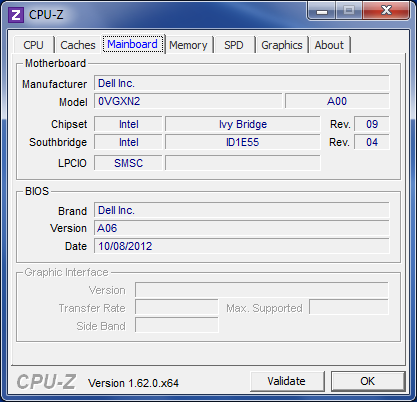Click the BIOS Date 10/08/2012 field
Viewport: 417px width, 402px height.
241,246
